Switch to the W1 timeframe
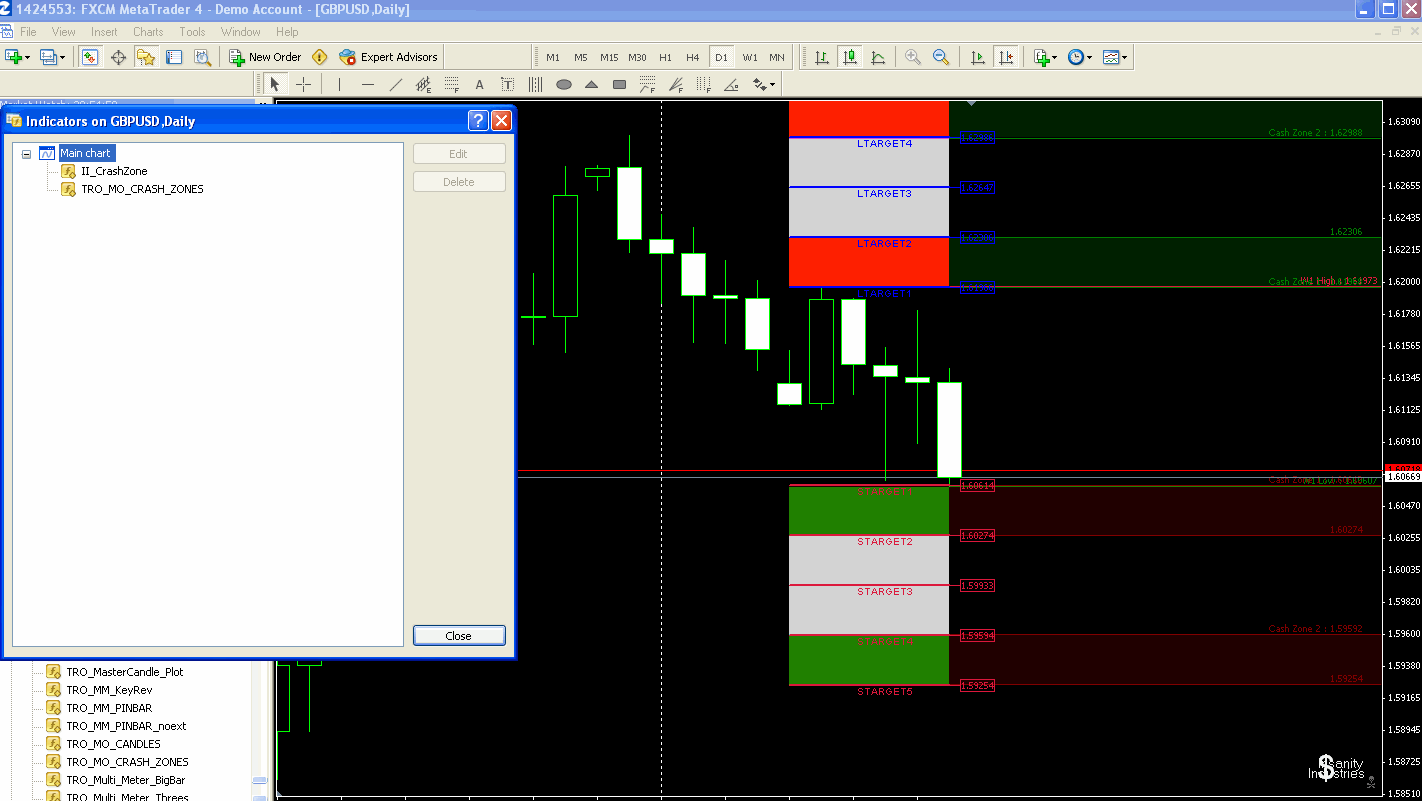This screenshot has width=1422, height=801. [750, 57]
